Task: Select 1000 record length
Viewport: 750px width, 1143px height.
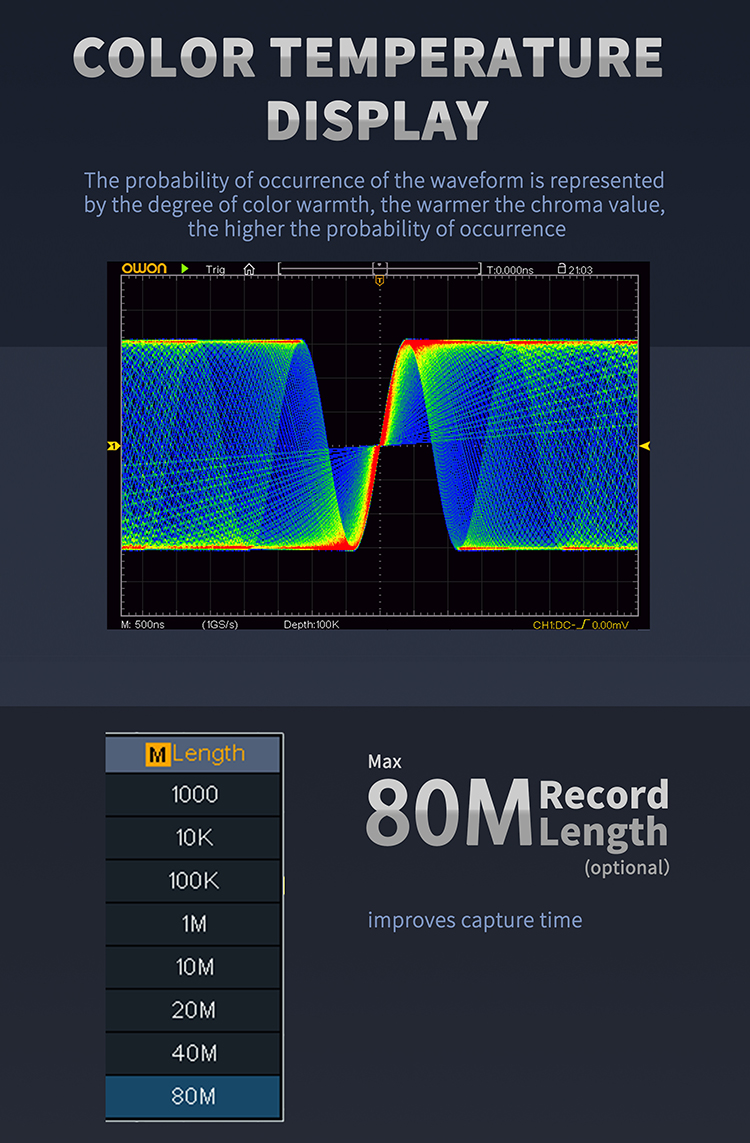Action: pos(194,795)
